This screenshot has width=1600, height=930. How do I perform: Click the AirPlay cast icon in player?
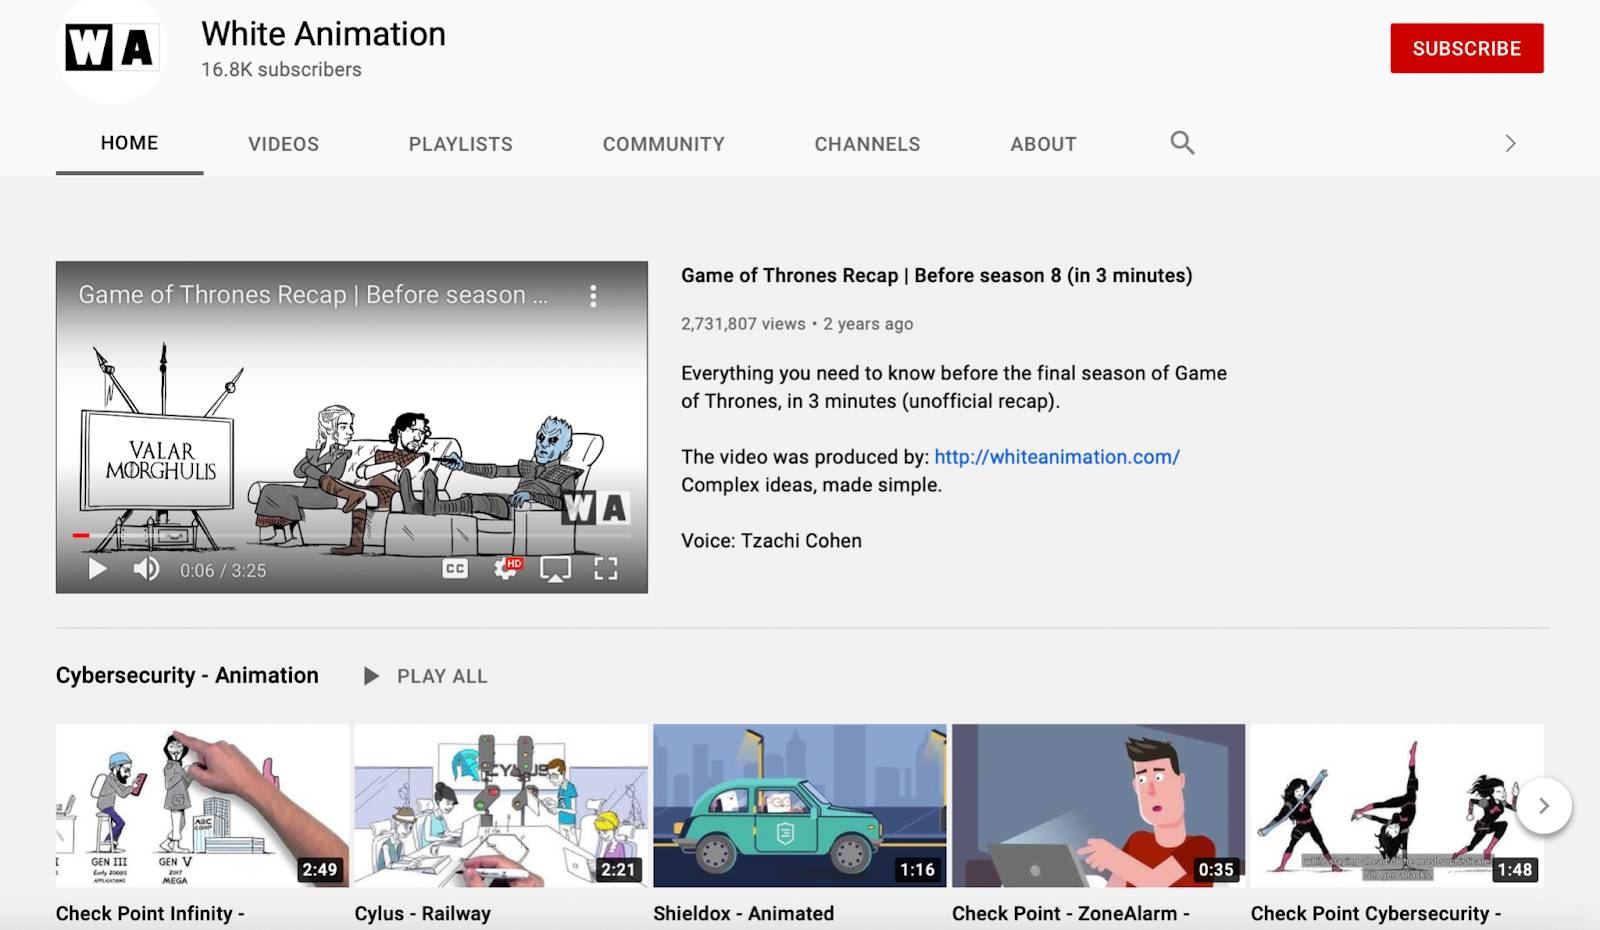556,569
